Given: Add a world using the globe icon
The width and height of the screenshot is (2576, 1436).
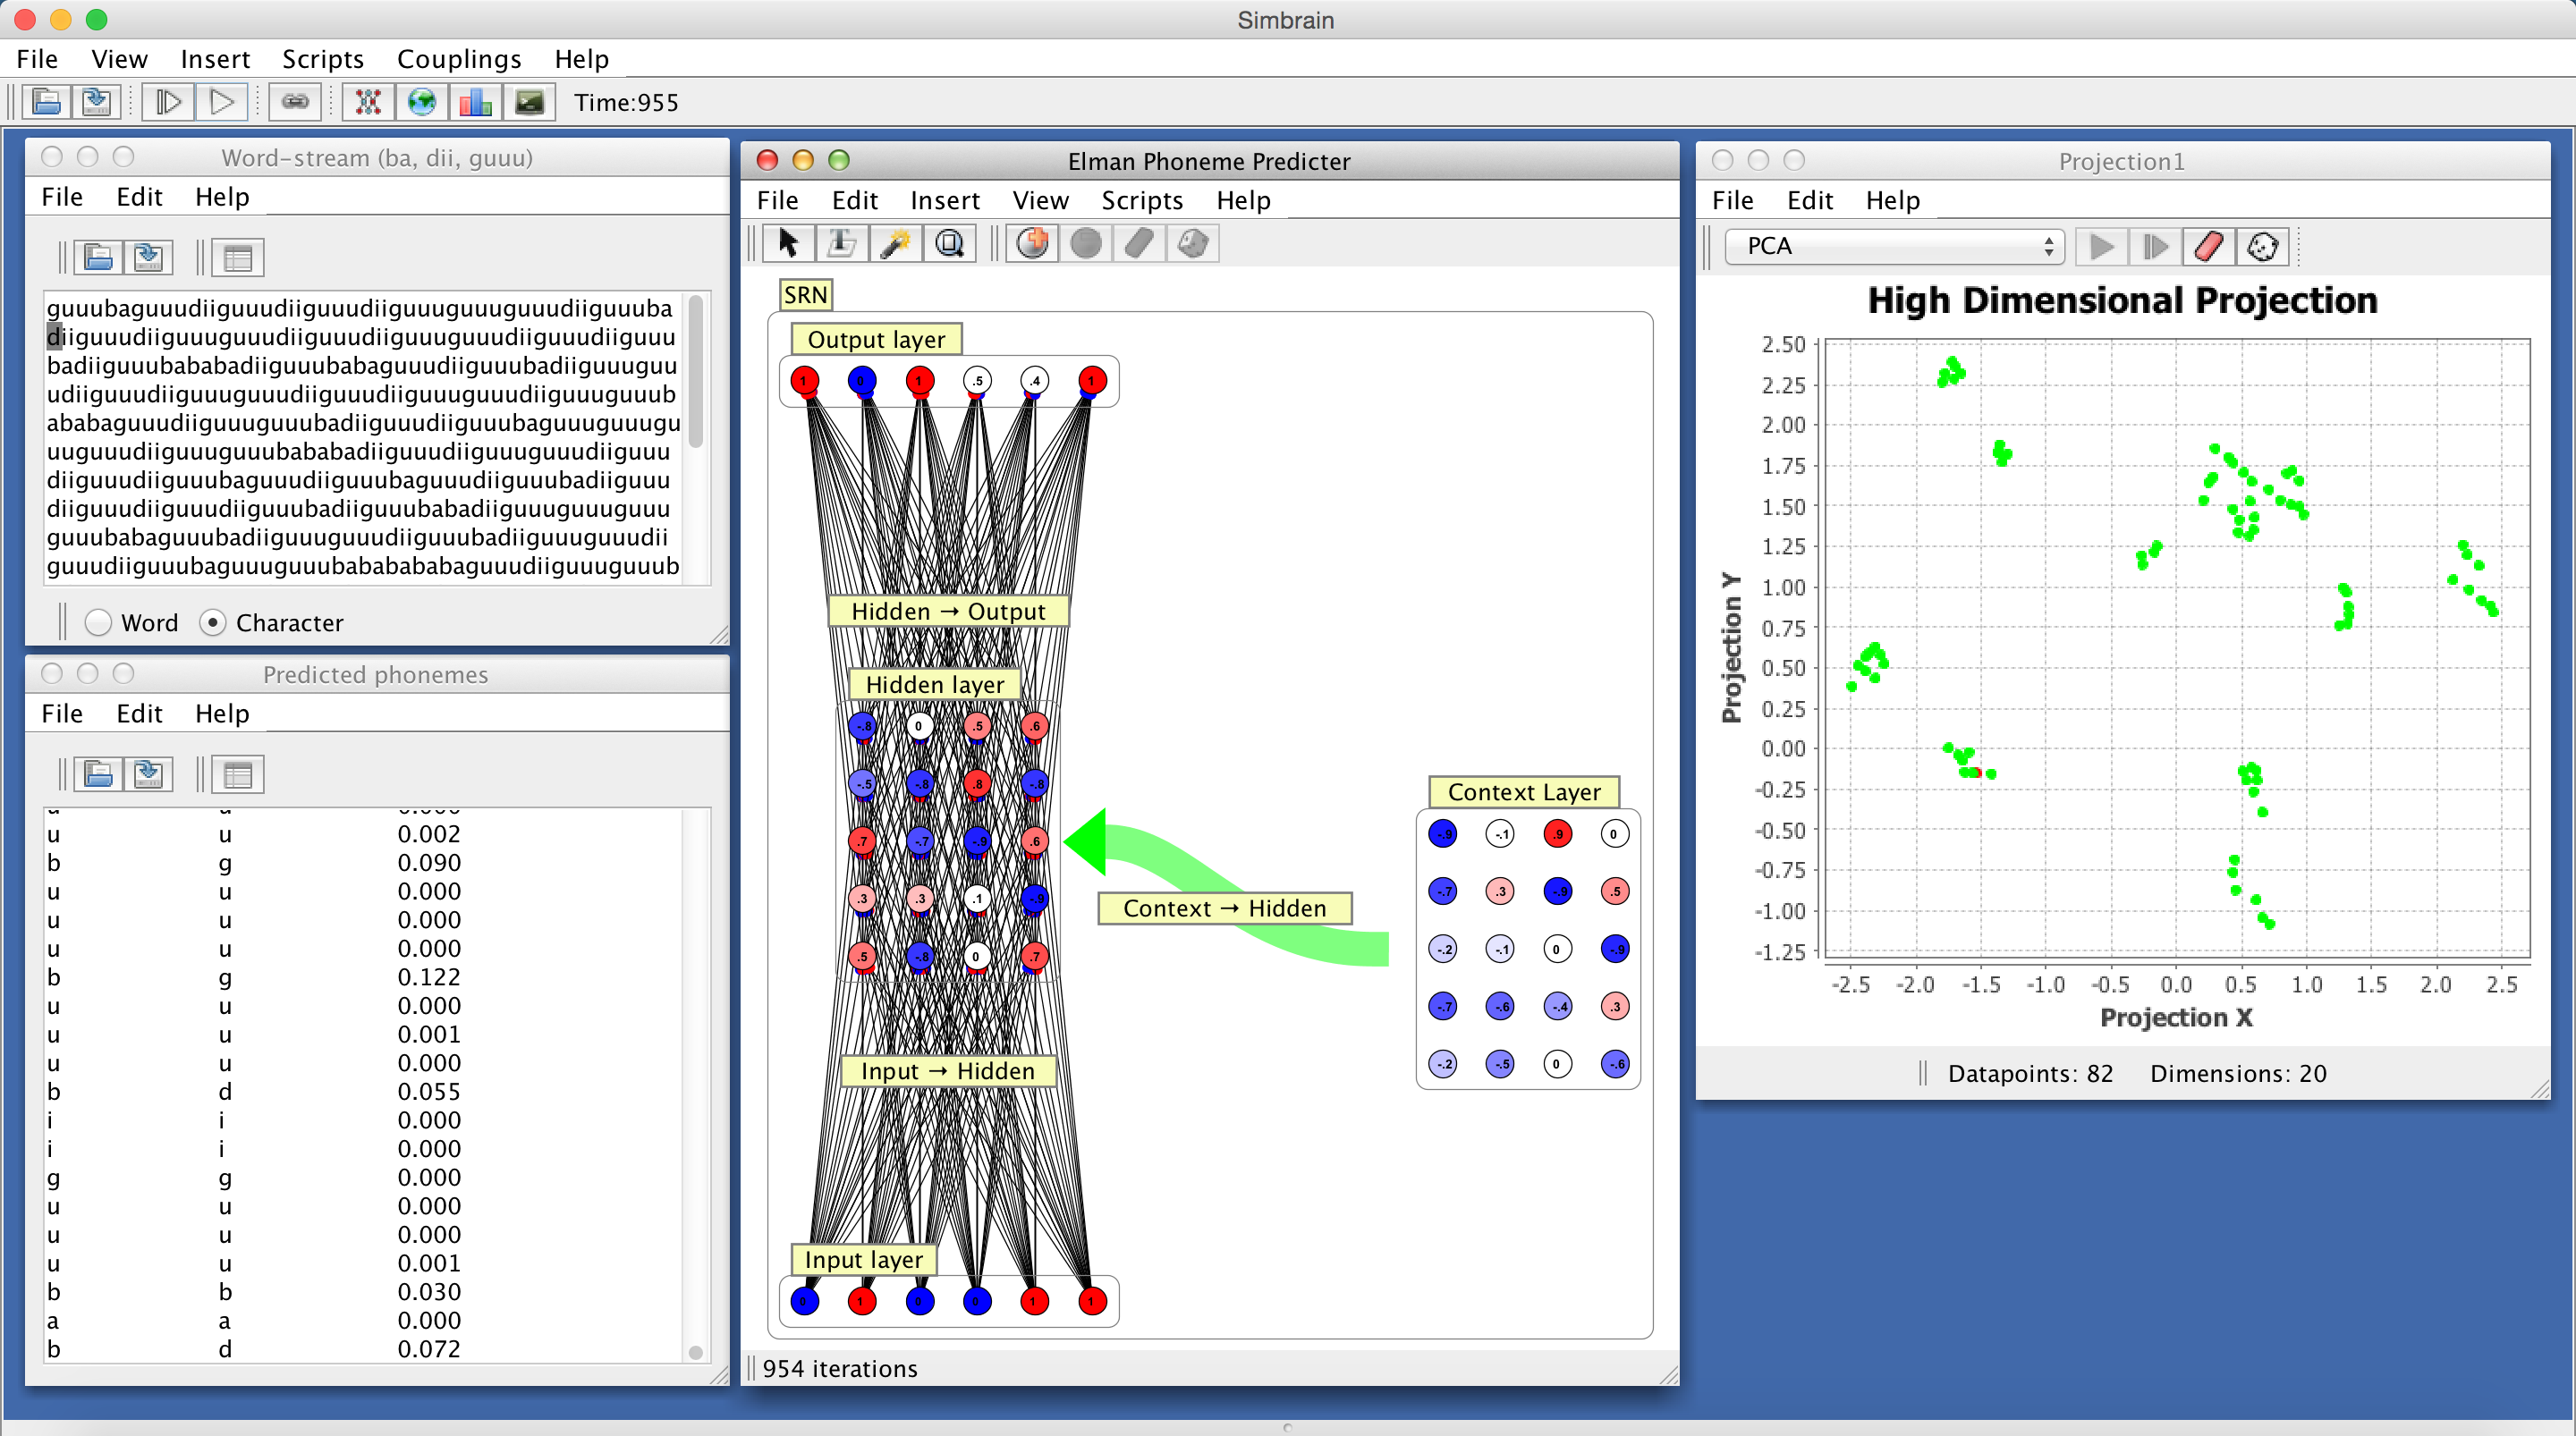Looking at the screenshot, I should [422, 102].
